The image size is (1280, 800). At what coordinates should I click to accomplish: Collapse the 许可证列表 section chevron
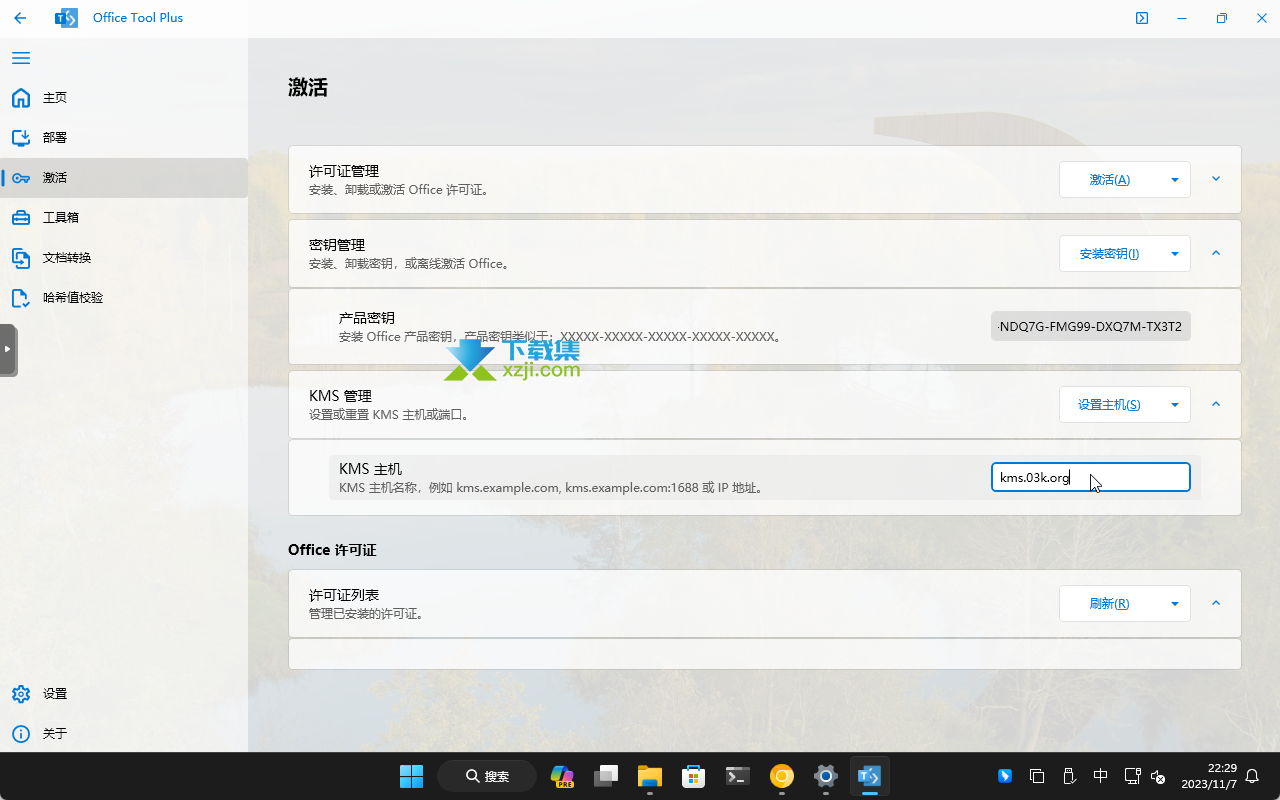pos(1216,603)
